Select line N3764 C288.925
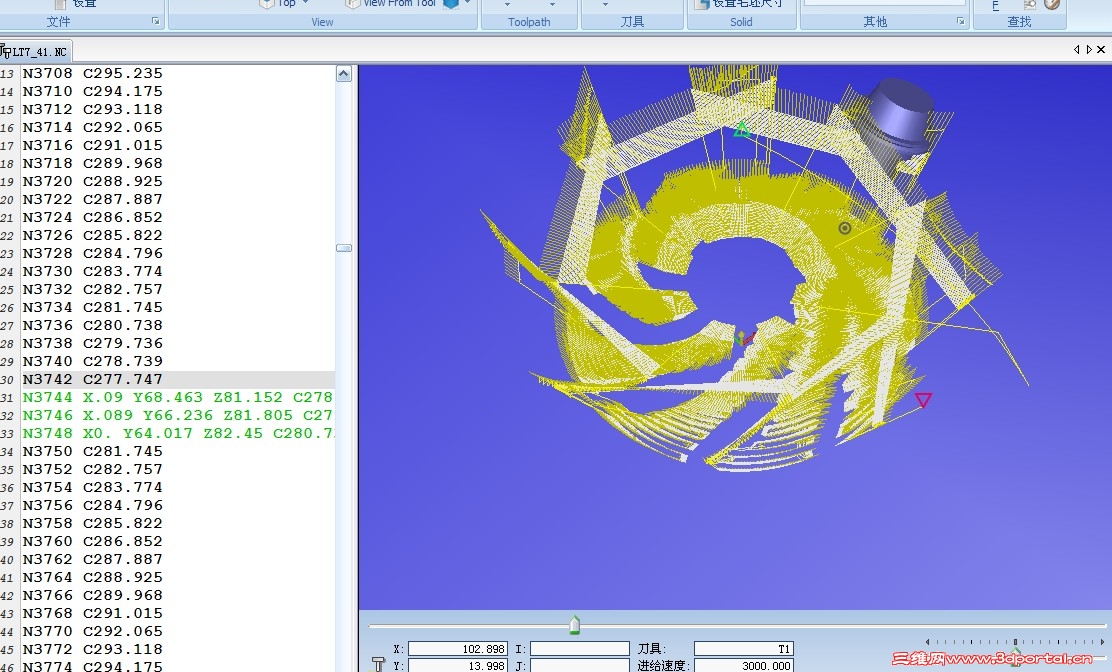This screenshot has height=672, width=1112. tap(92, 578)
